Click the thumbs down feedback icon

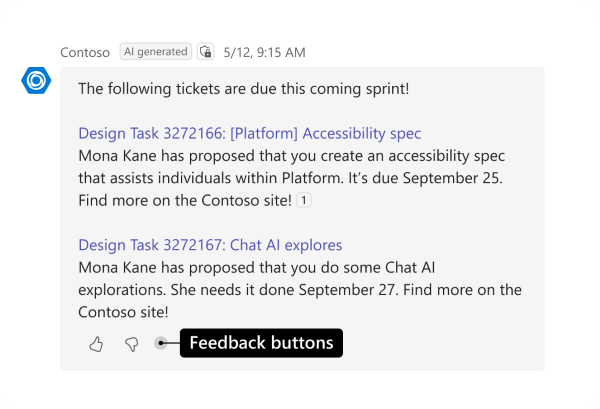(131, 344)
